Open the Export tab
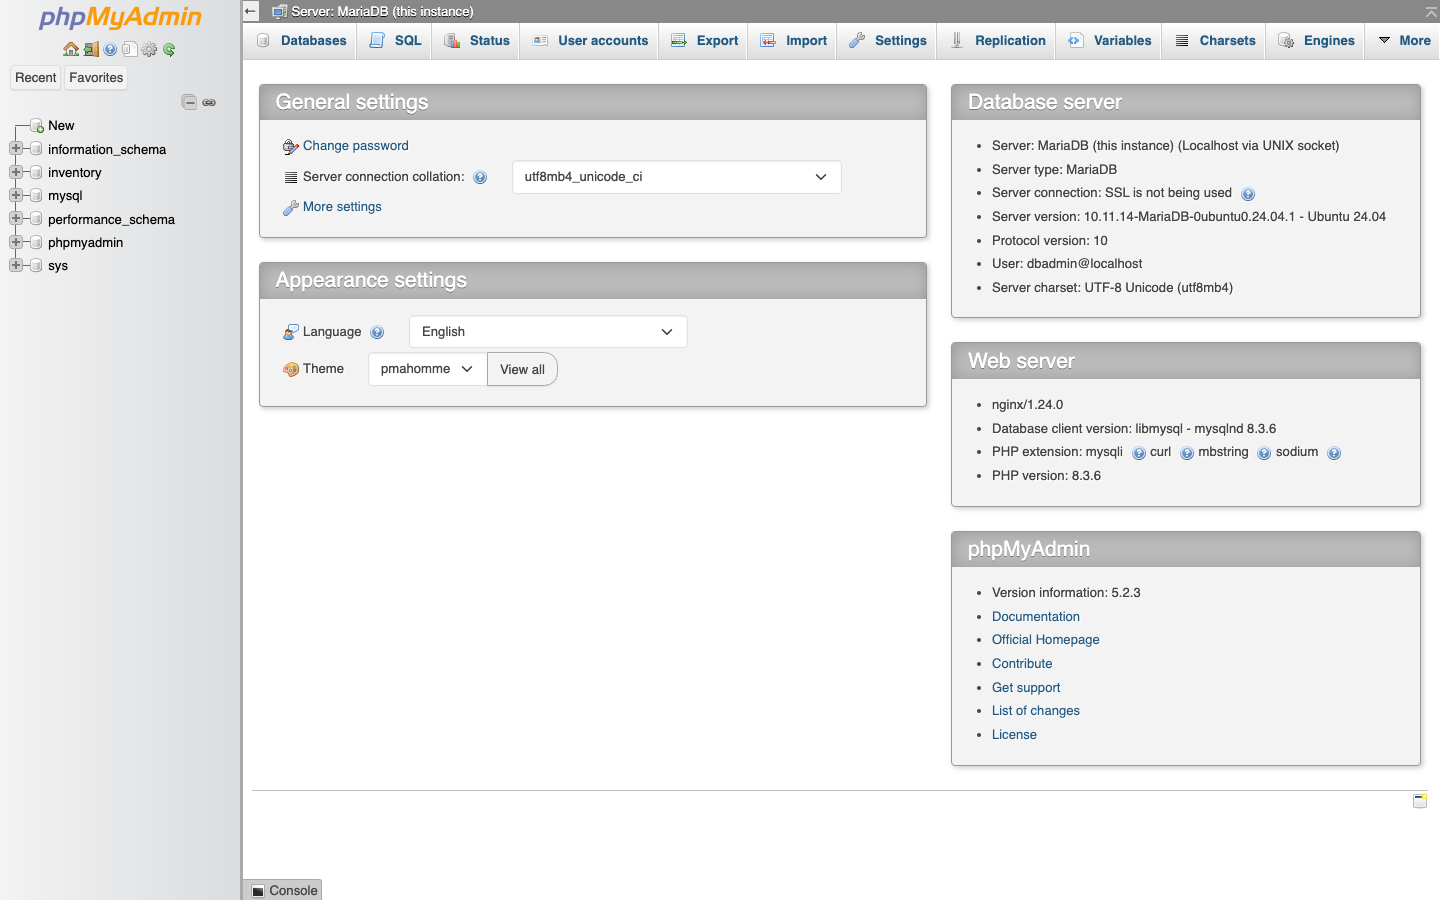The height and width of the screenshot is (900, 1440). [704, 41]
